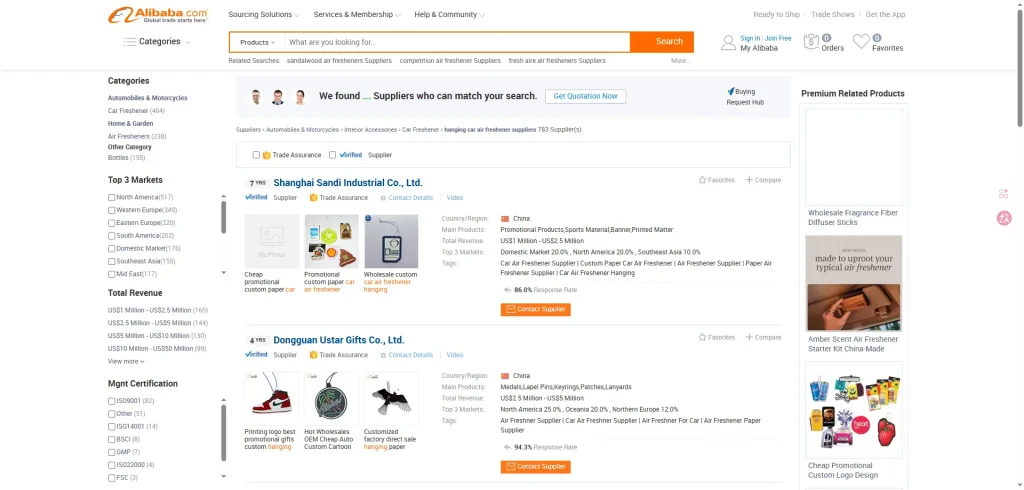Click the Get Quotation Now button
This screenshot has width=1024, height=490.
pyautogui.click(x=586, y=96)
